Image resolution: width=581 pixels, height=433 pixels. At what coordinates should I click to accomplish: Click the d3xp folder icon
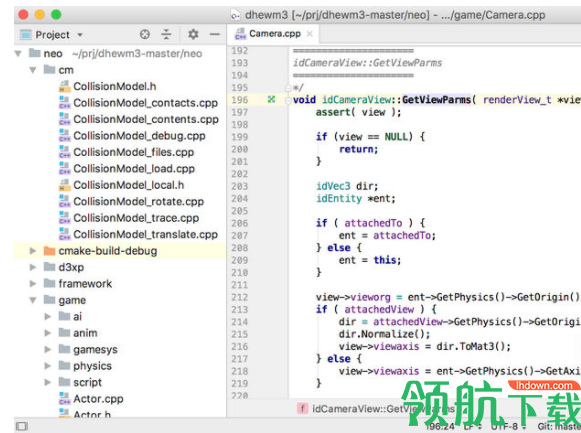(x=49, y=267)
